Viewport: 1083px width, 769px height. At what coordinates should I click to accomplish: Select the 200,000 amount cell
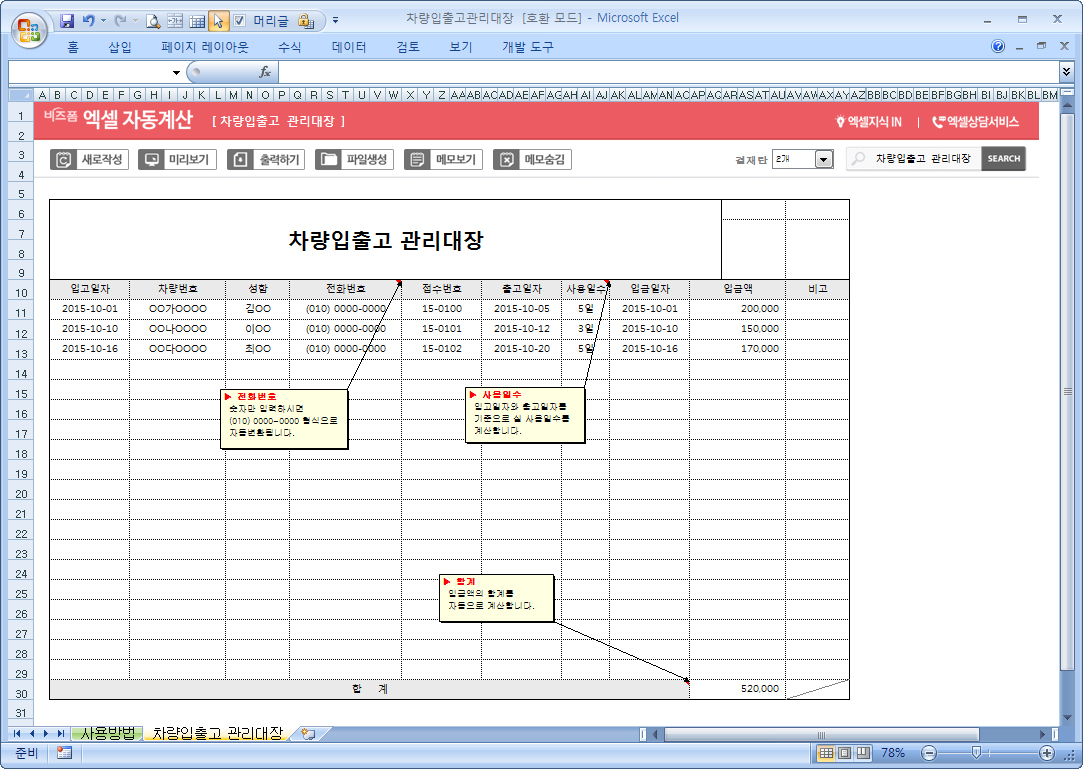[x=737, y=309]
